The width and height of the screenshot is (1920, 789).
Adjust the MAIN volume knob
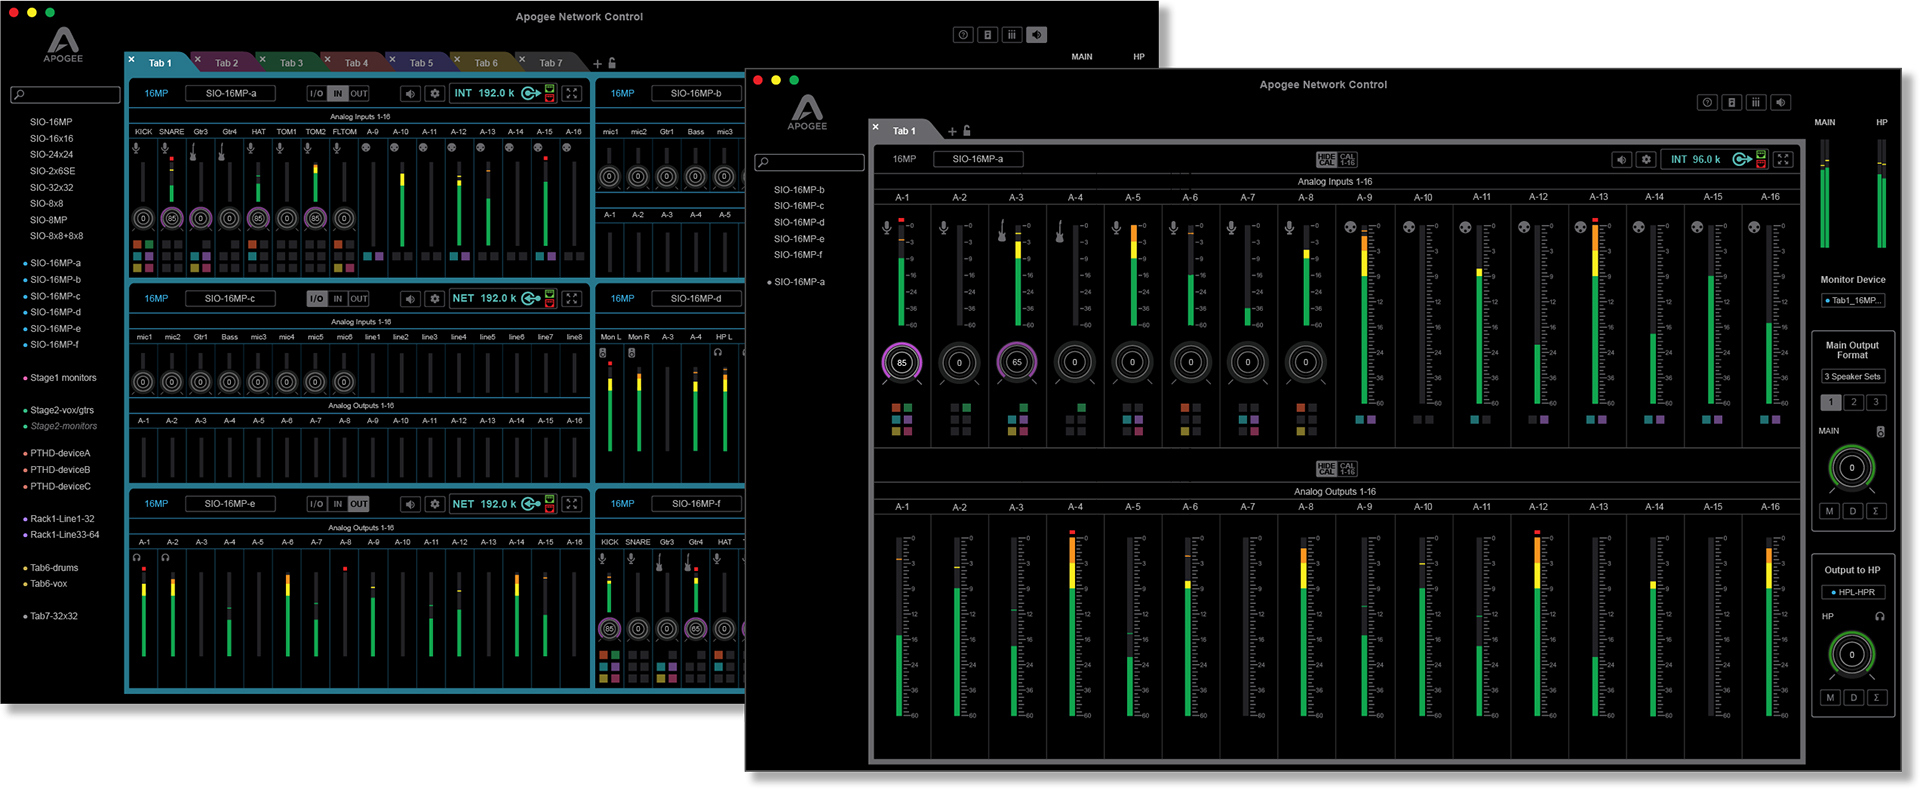(x=1851, y=467)
